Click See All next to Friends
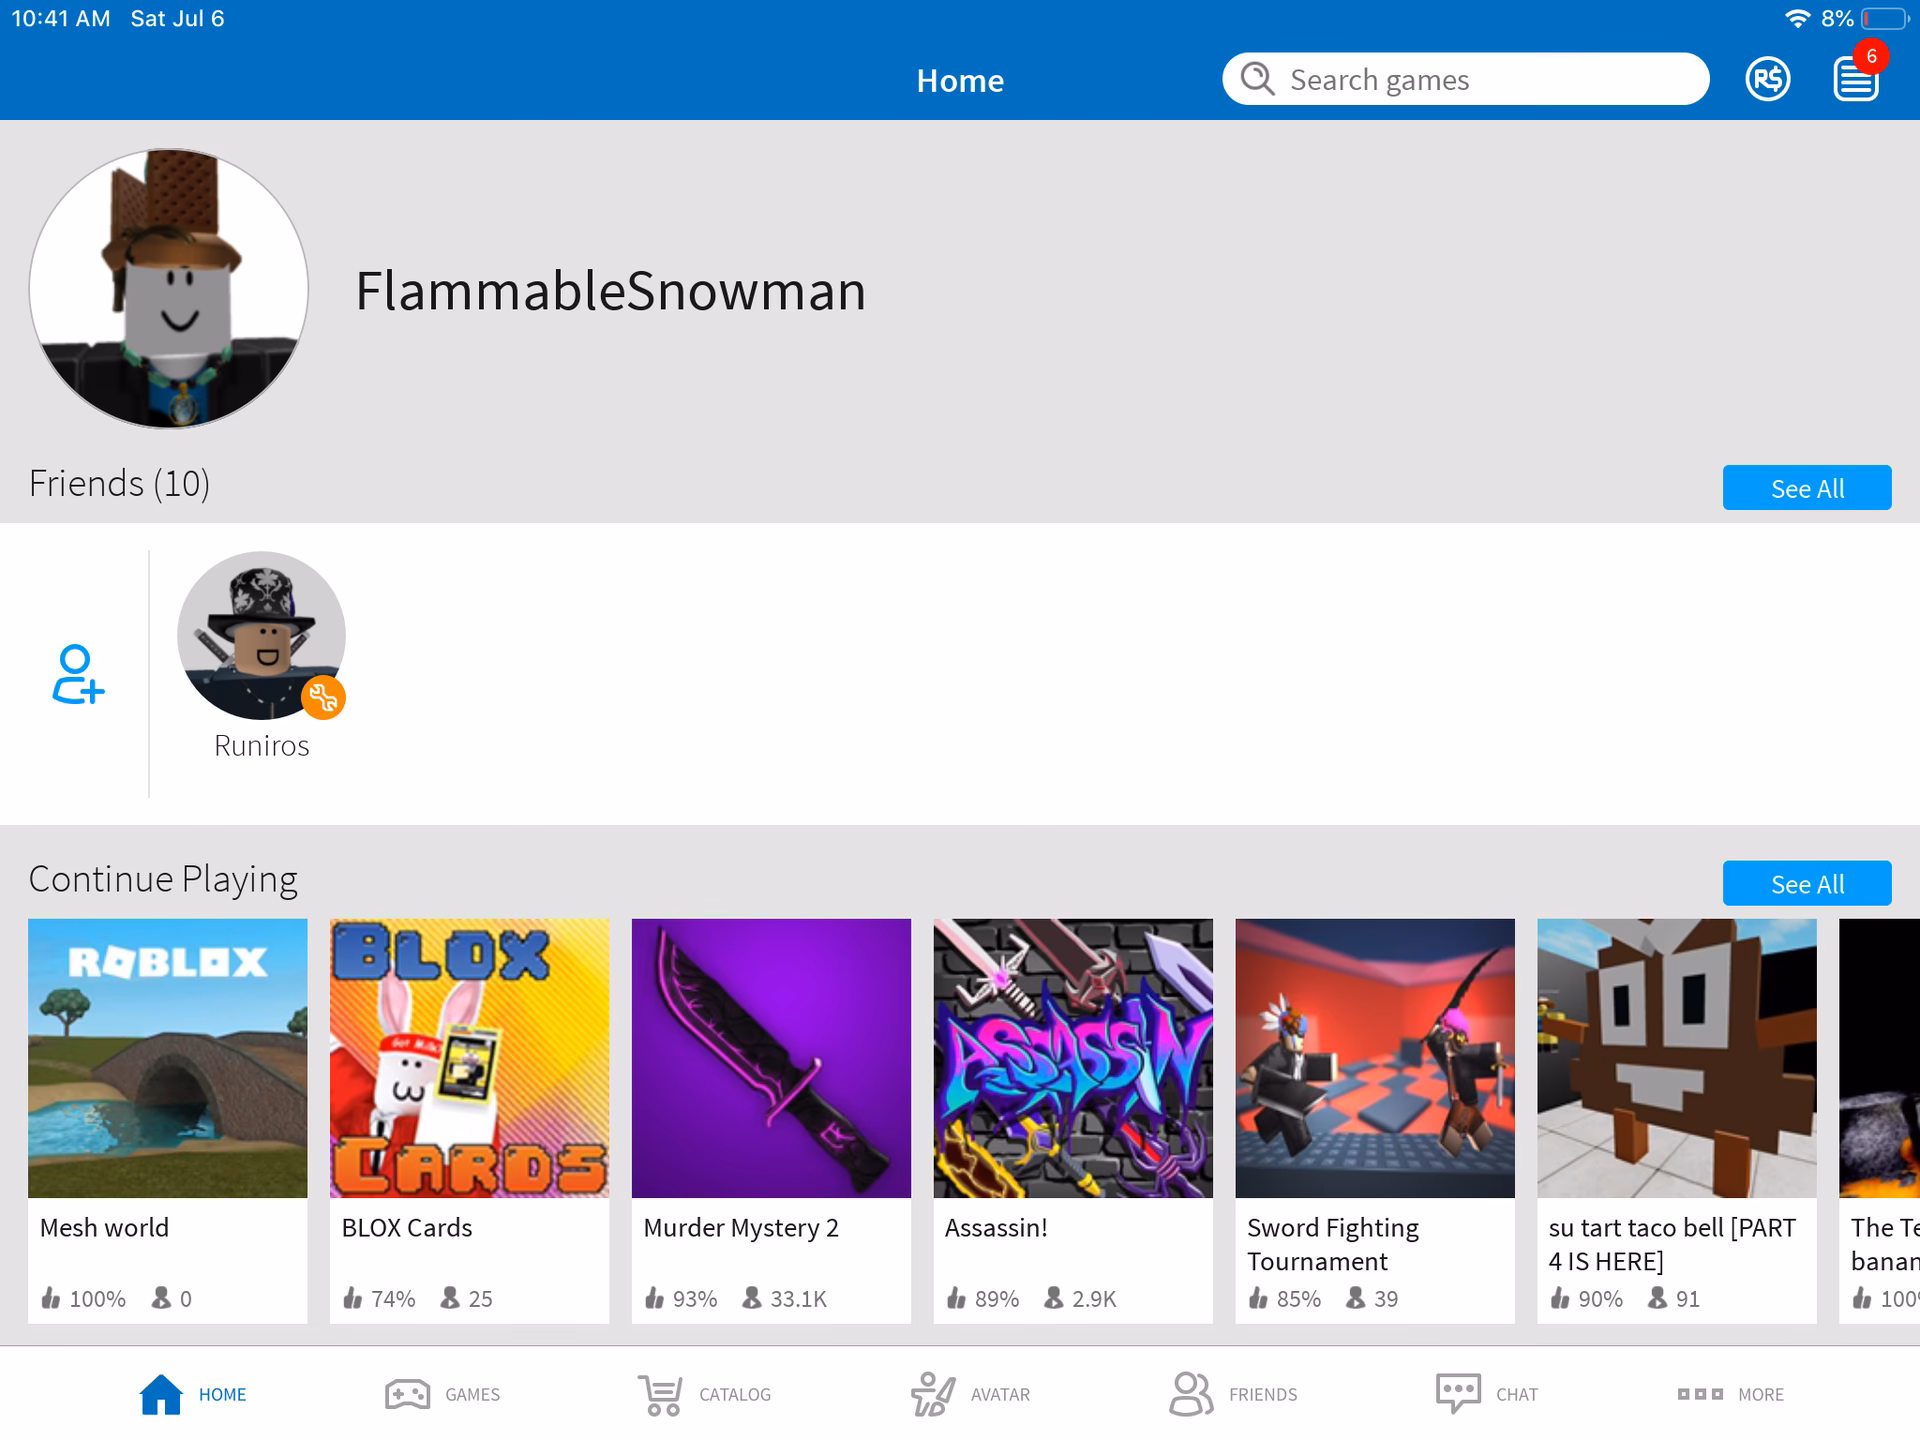 (1806, 488)
